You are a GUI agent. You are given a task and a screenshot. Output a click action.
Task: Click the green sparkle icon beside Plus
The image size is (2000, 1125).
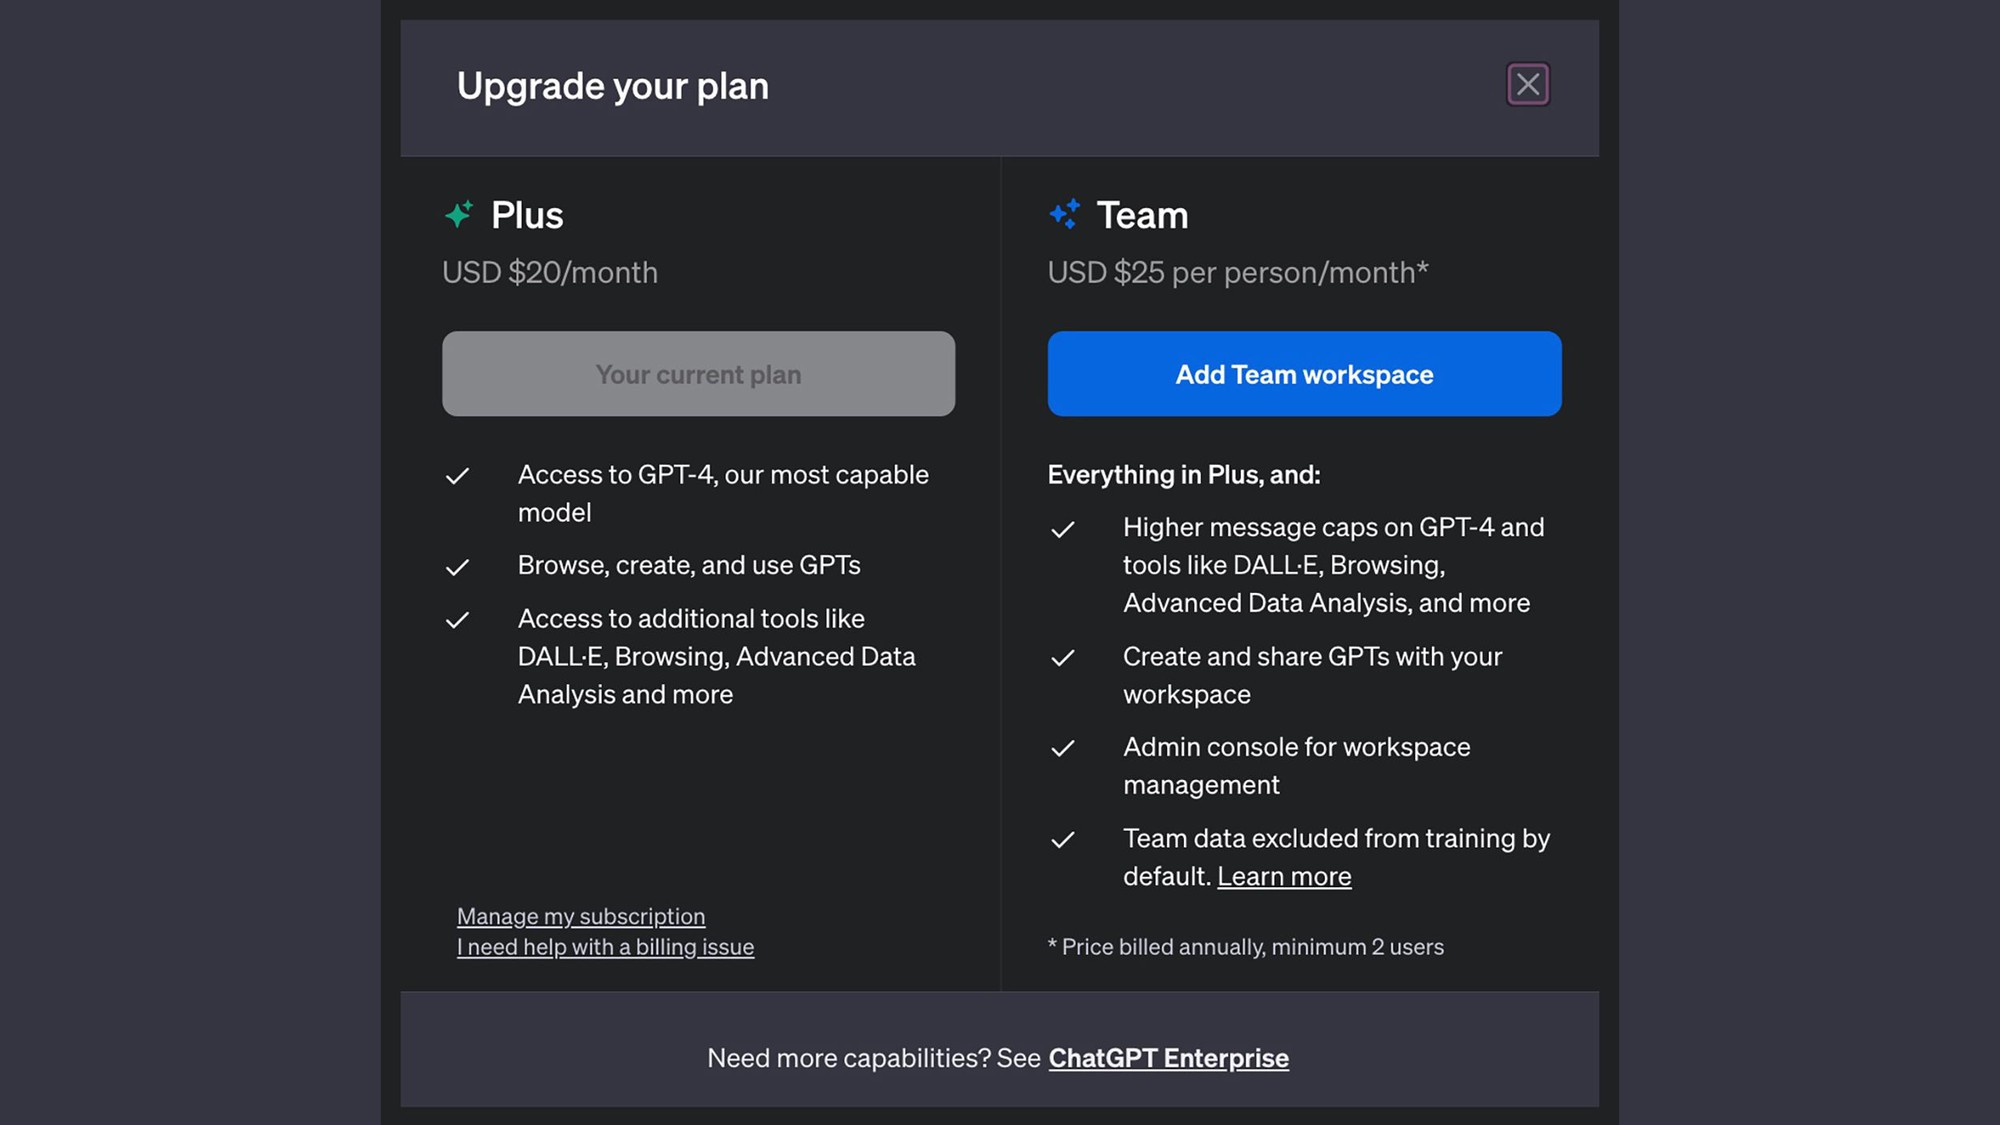click(459, 214)
